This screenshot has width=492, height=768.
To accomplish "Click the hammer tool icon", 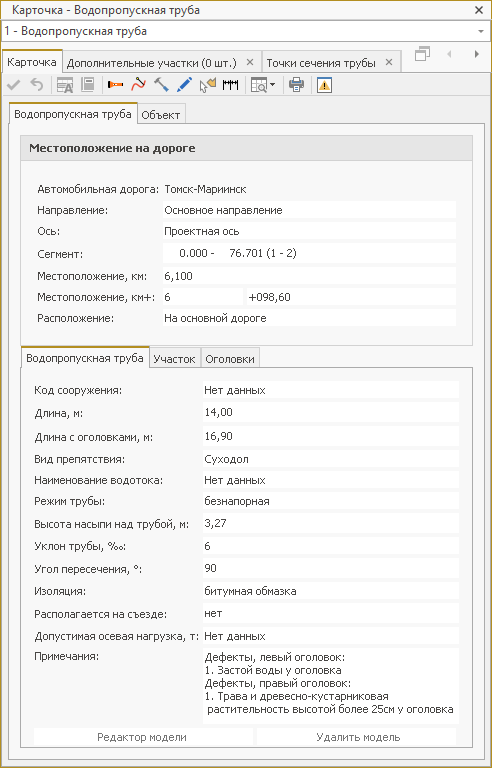I will (x=161, y=85).
